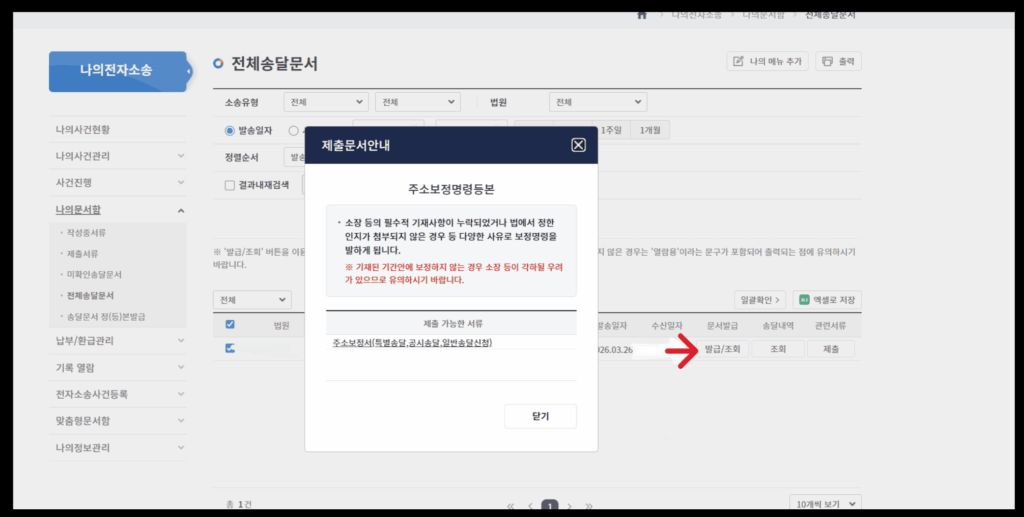Toggle the select-all checkbox in table header
Viewport: 1024px width, 517px height.
point(230,324)
